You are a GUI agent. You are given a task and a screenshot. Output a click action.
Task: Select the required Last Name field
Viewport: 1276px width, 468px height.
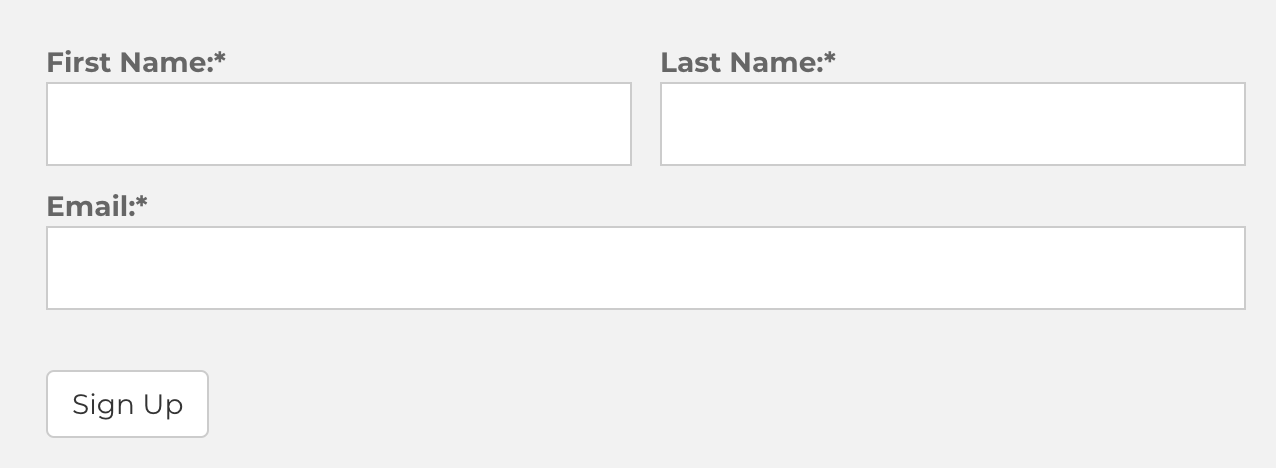coord(952,124)
